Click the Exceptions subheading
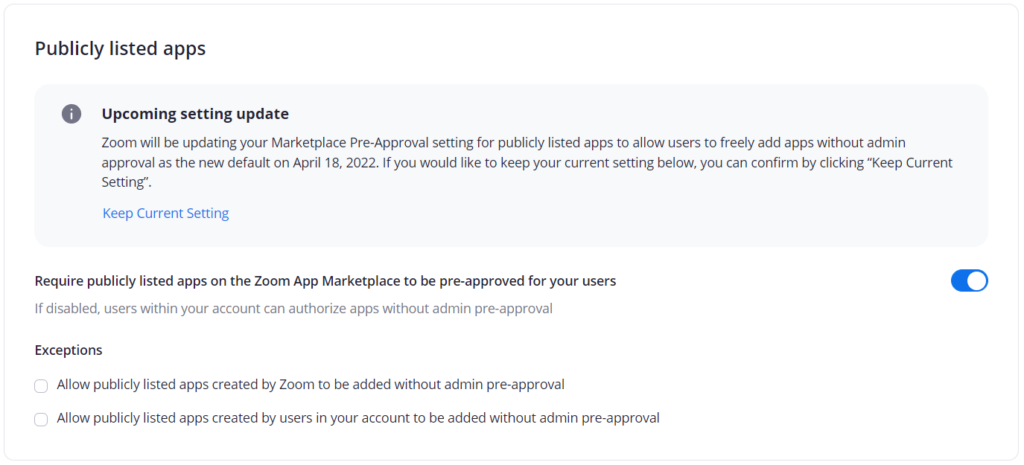This screenshot has width=1024, height=465. click(x=68, y=350)
